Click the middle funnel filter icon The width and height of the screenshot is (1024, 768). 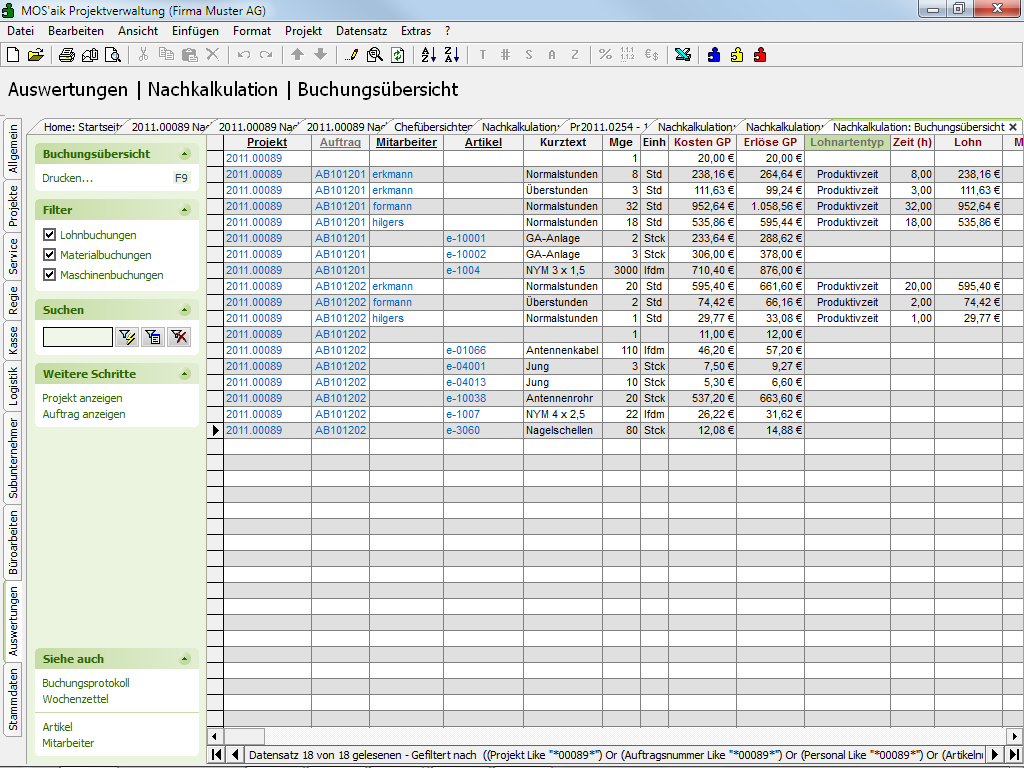pos(153,337)
